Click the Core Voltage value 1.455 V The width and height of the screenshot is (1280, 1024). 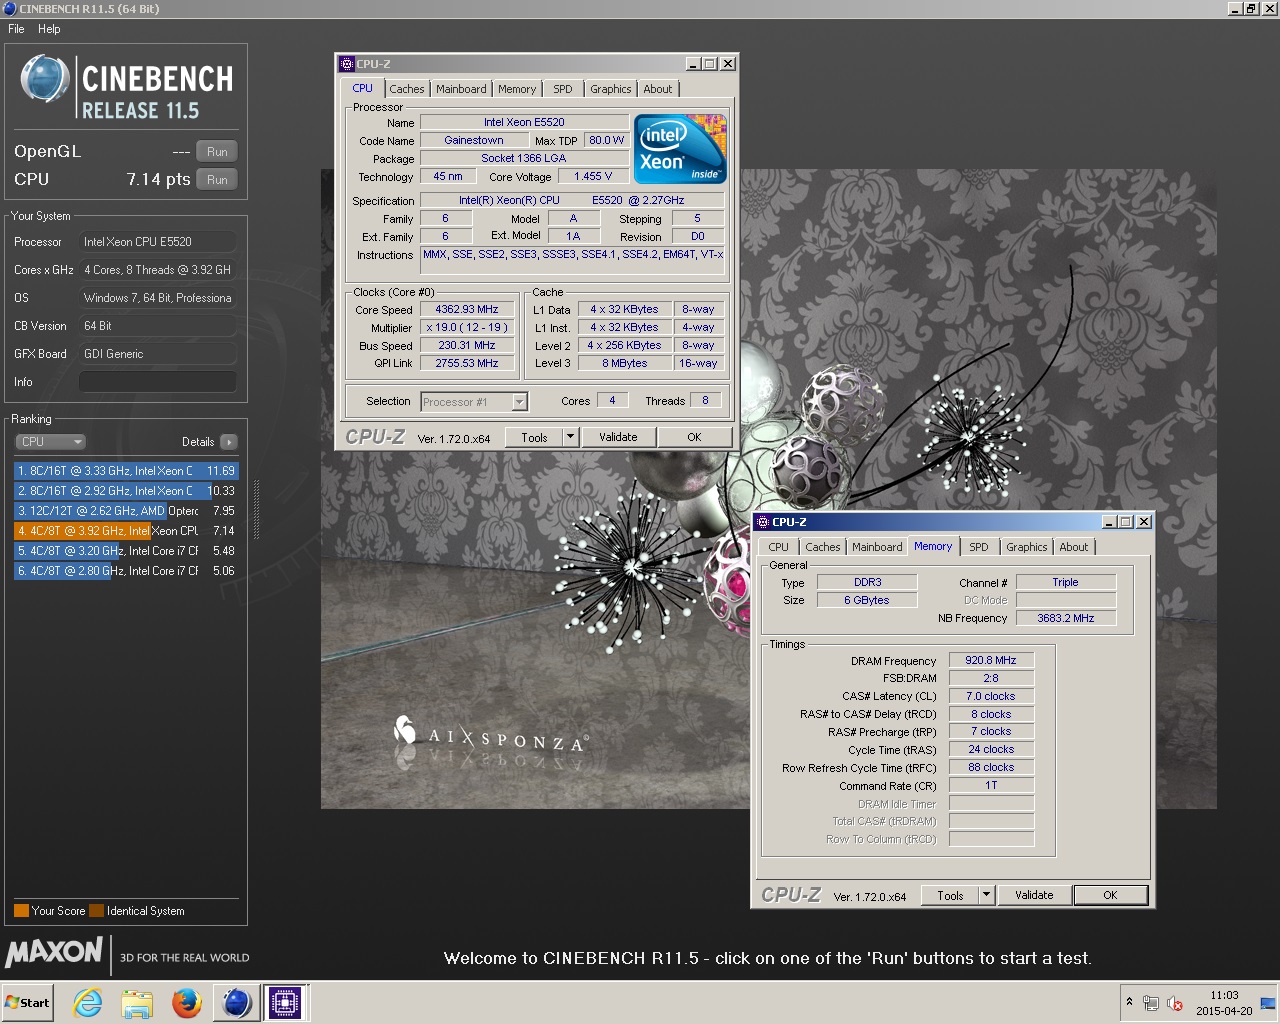coord(593,176)
